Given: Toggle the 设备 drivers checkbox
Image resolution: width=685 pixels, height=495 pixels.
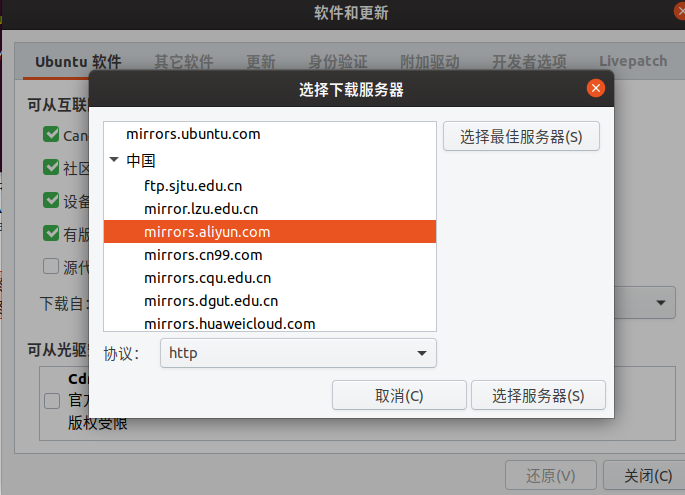Looking at the screenshot, I should tap(51, 201).
